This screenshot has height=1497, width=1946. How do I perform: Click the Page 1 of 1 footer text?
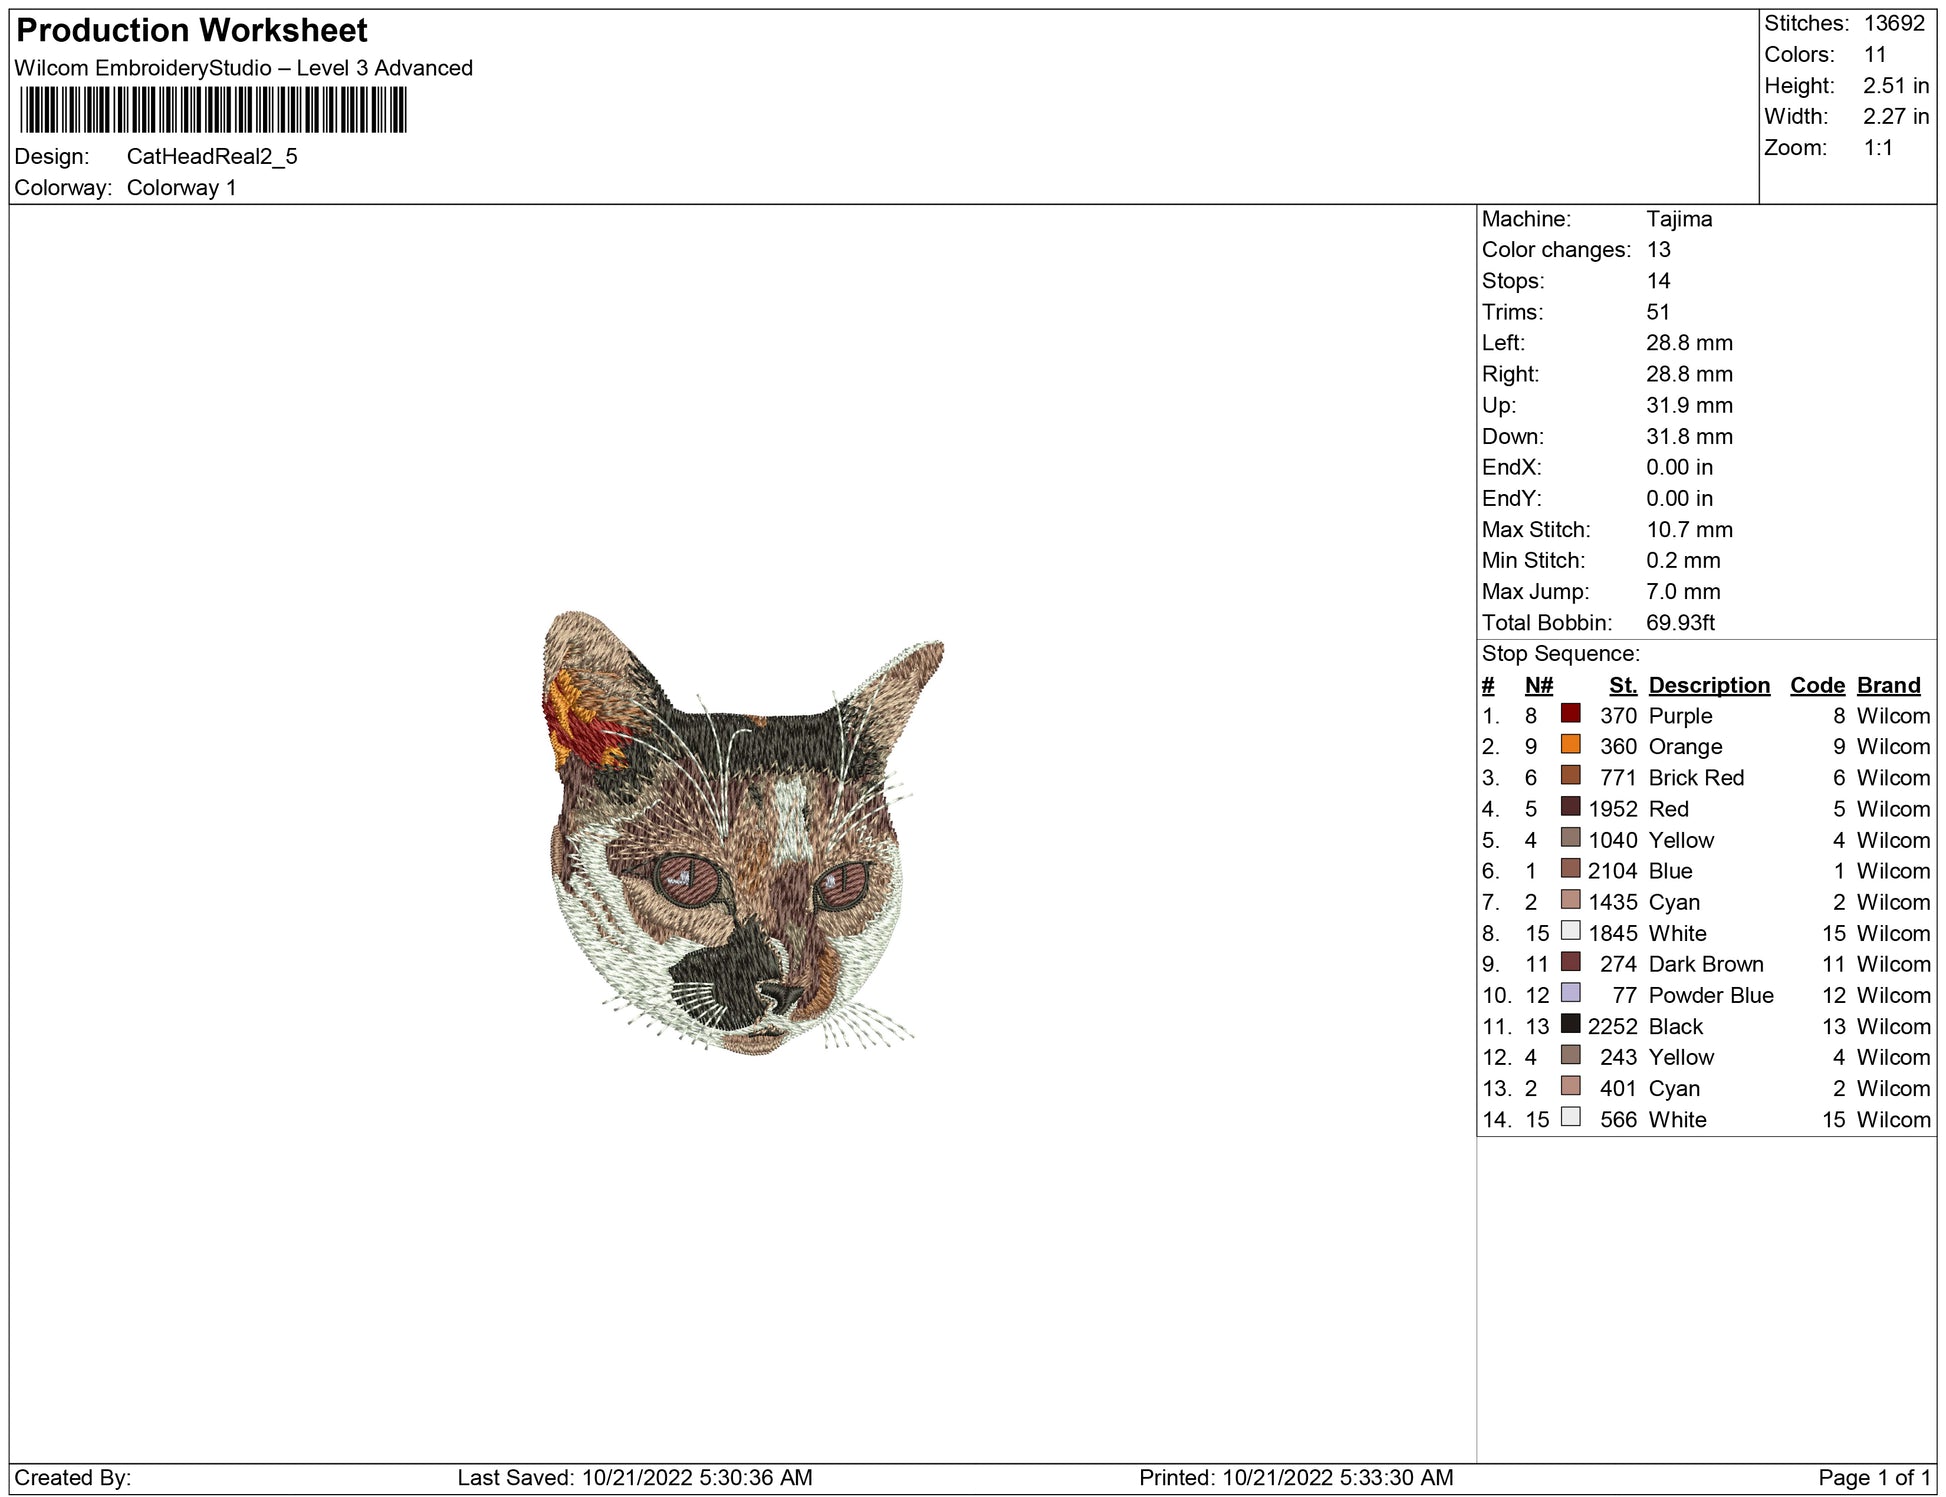tap(1873, 1477)
